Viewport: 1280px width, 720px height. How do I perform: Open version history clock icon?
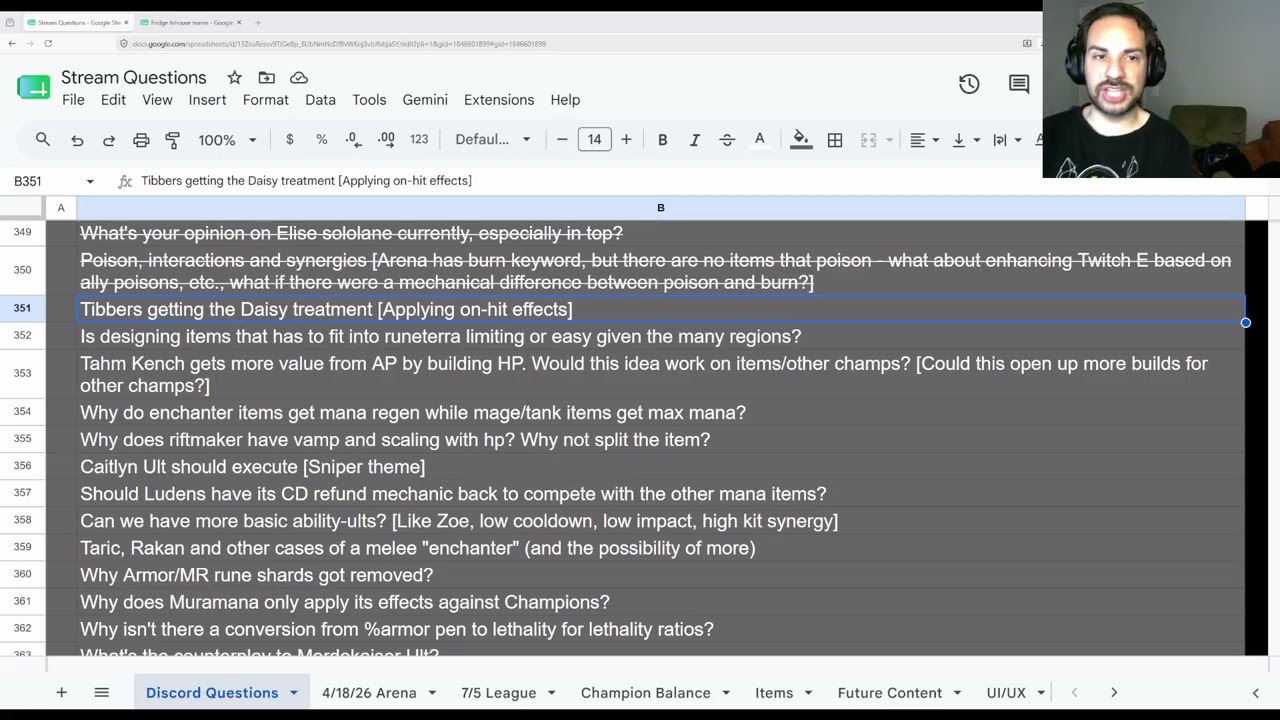pyautogui.click(x=969, y=85)
